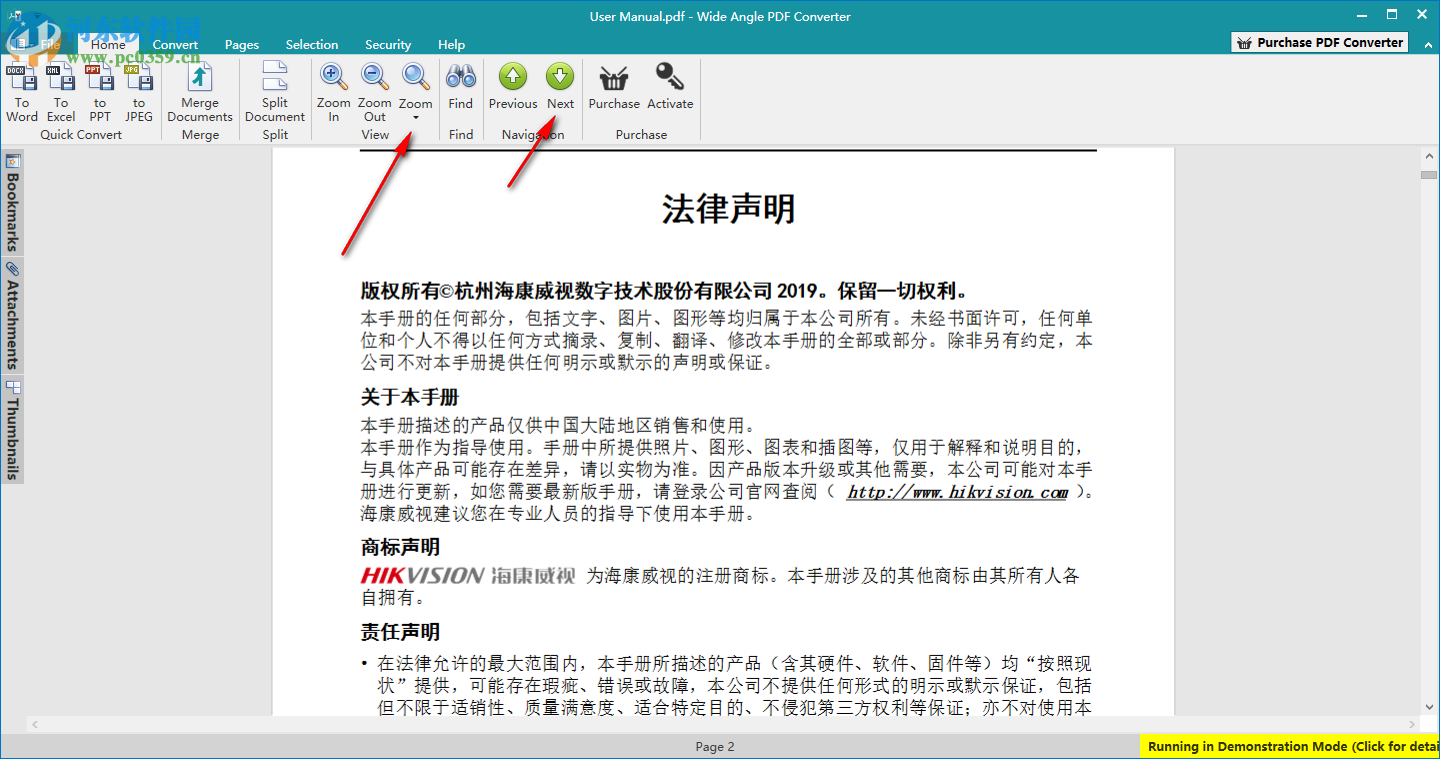Screen dimensions: 1440x759
Task: Go to the Next page
Action: [x=560, y=90]
